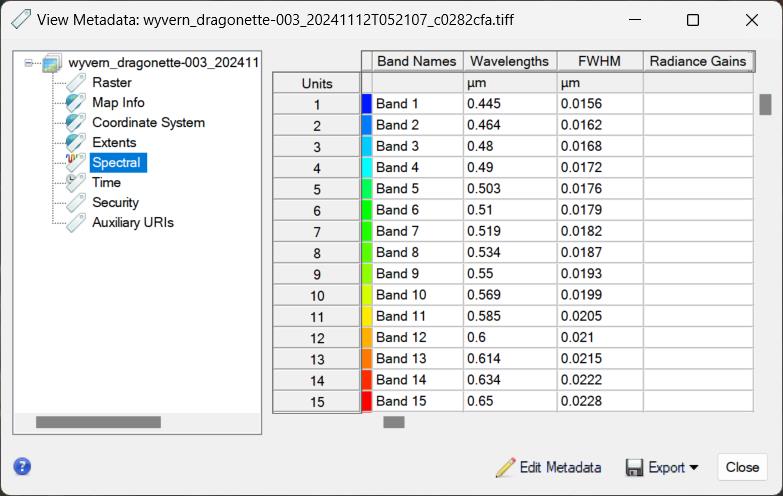Click the FWHM column header
This screenshot has height=496, width=783.
600,61
